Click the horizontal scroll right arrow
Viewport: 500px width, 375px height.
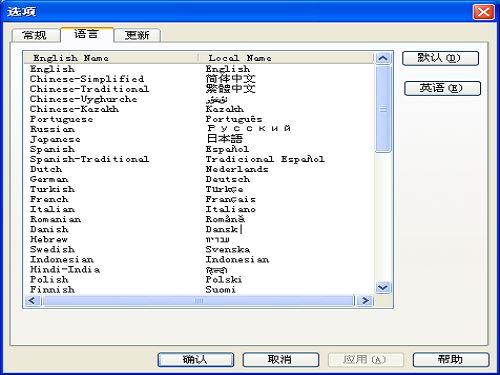(x=365, y=301)
